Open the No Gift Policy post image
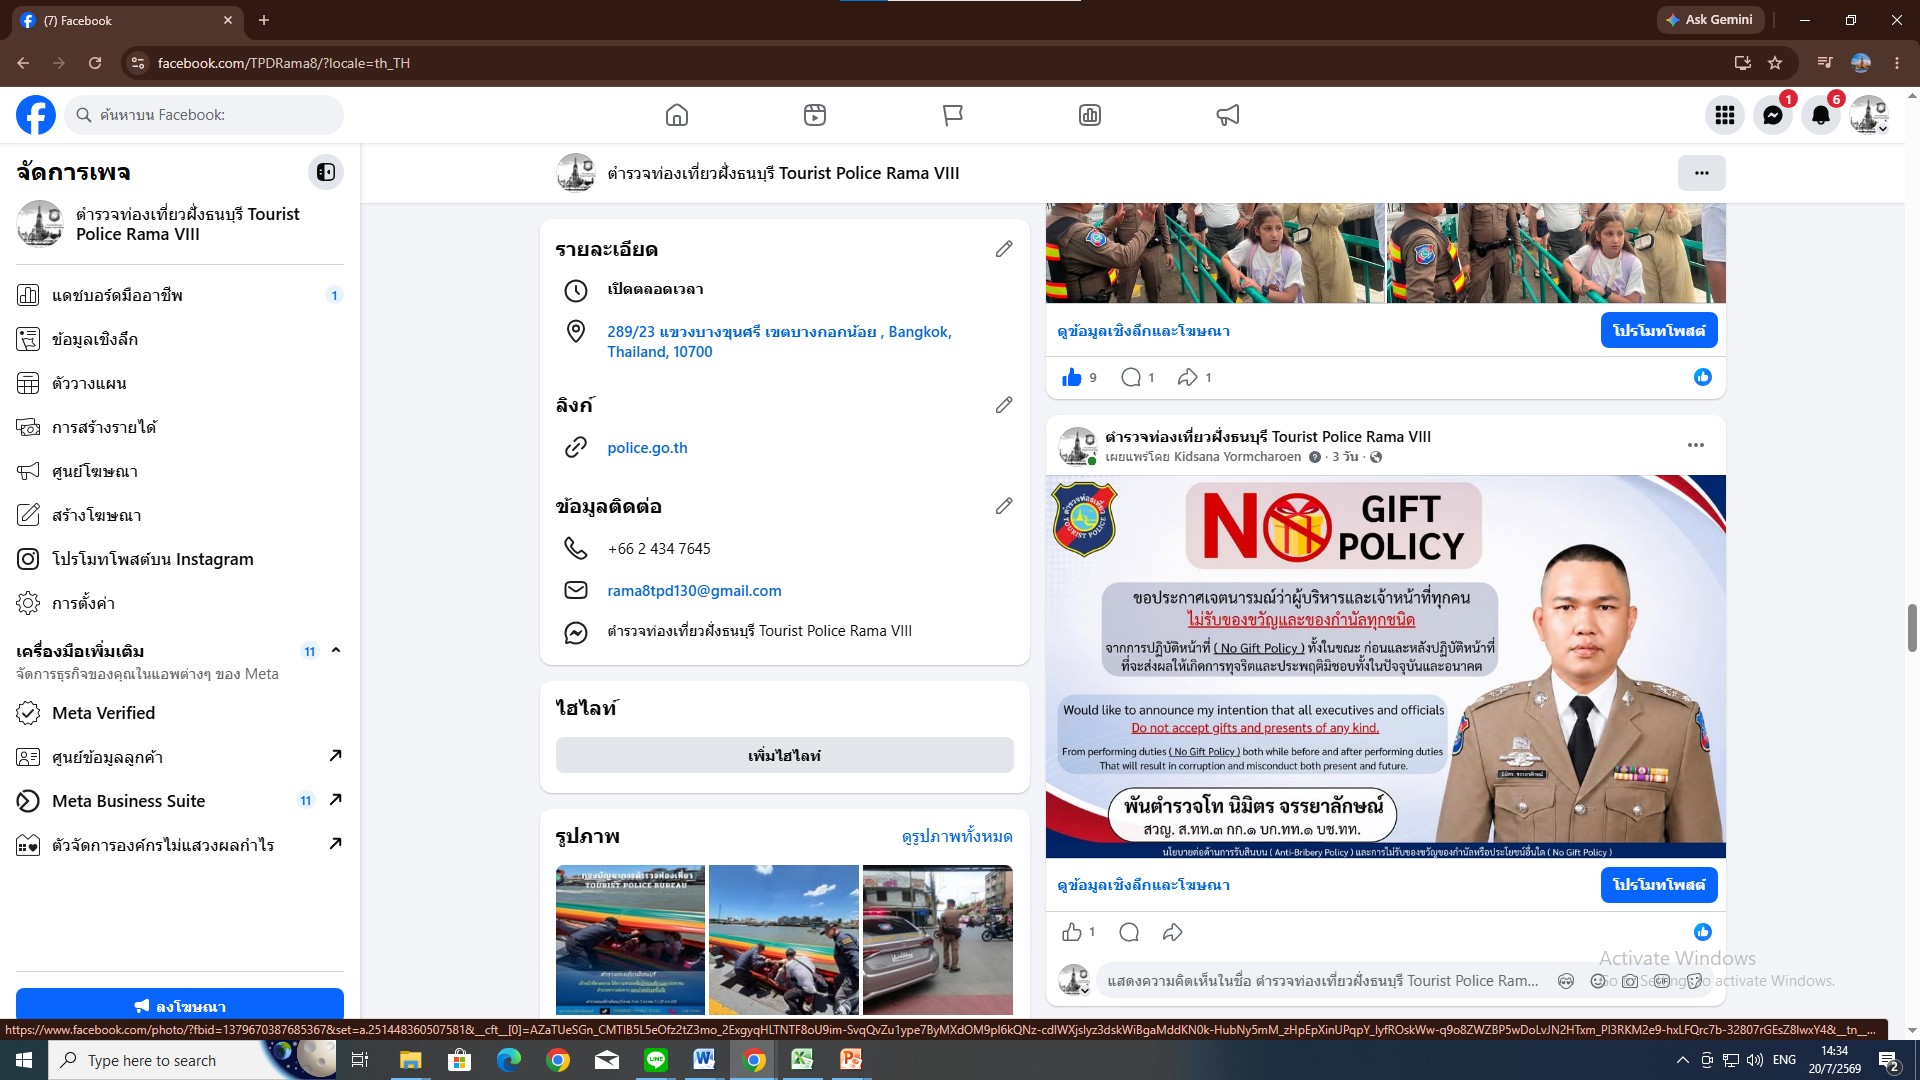Image resolution: width=1920 pixels, height=1080 pixels. coord(1386,666)
